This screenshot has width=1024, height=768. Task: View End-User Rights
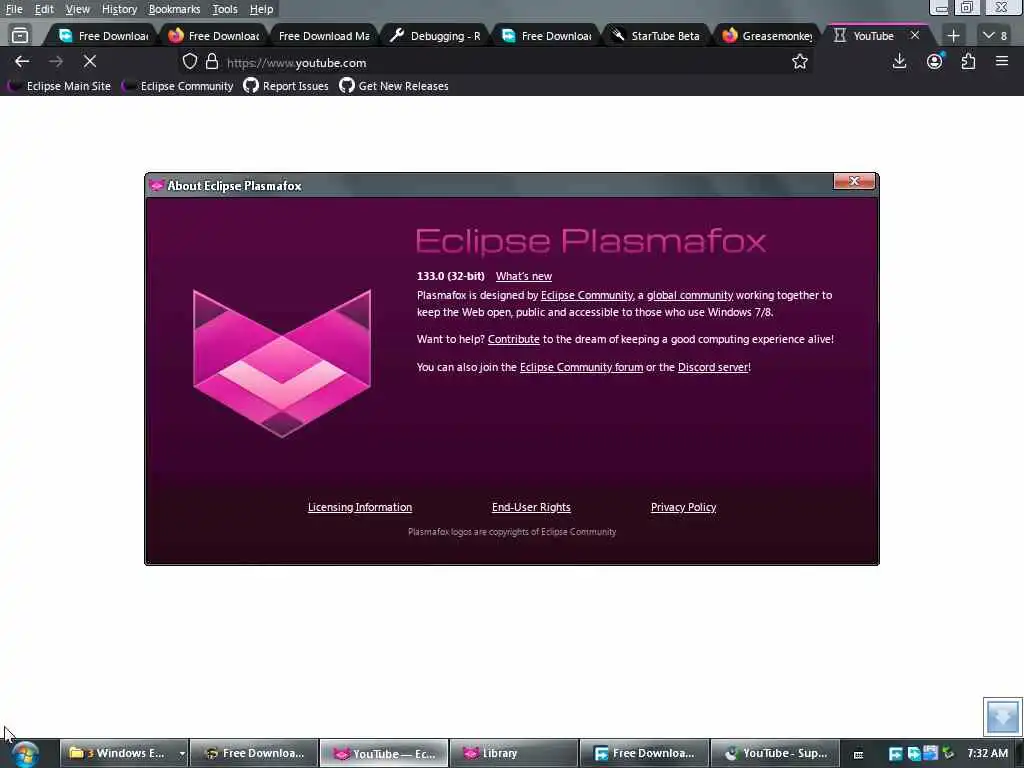pyautogui.click(x=531, y=507)
